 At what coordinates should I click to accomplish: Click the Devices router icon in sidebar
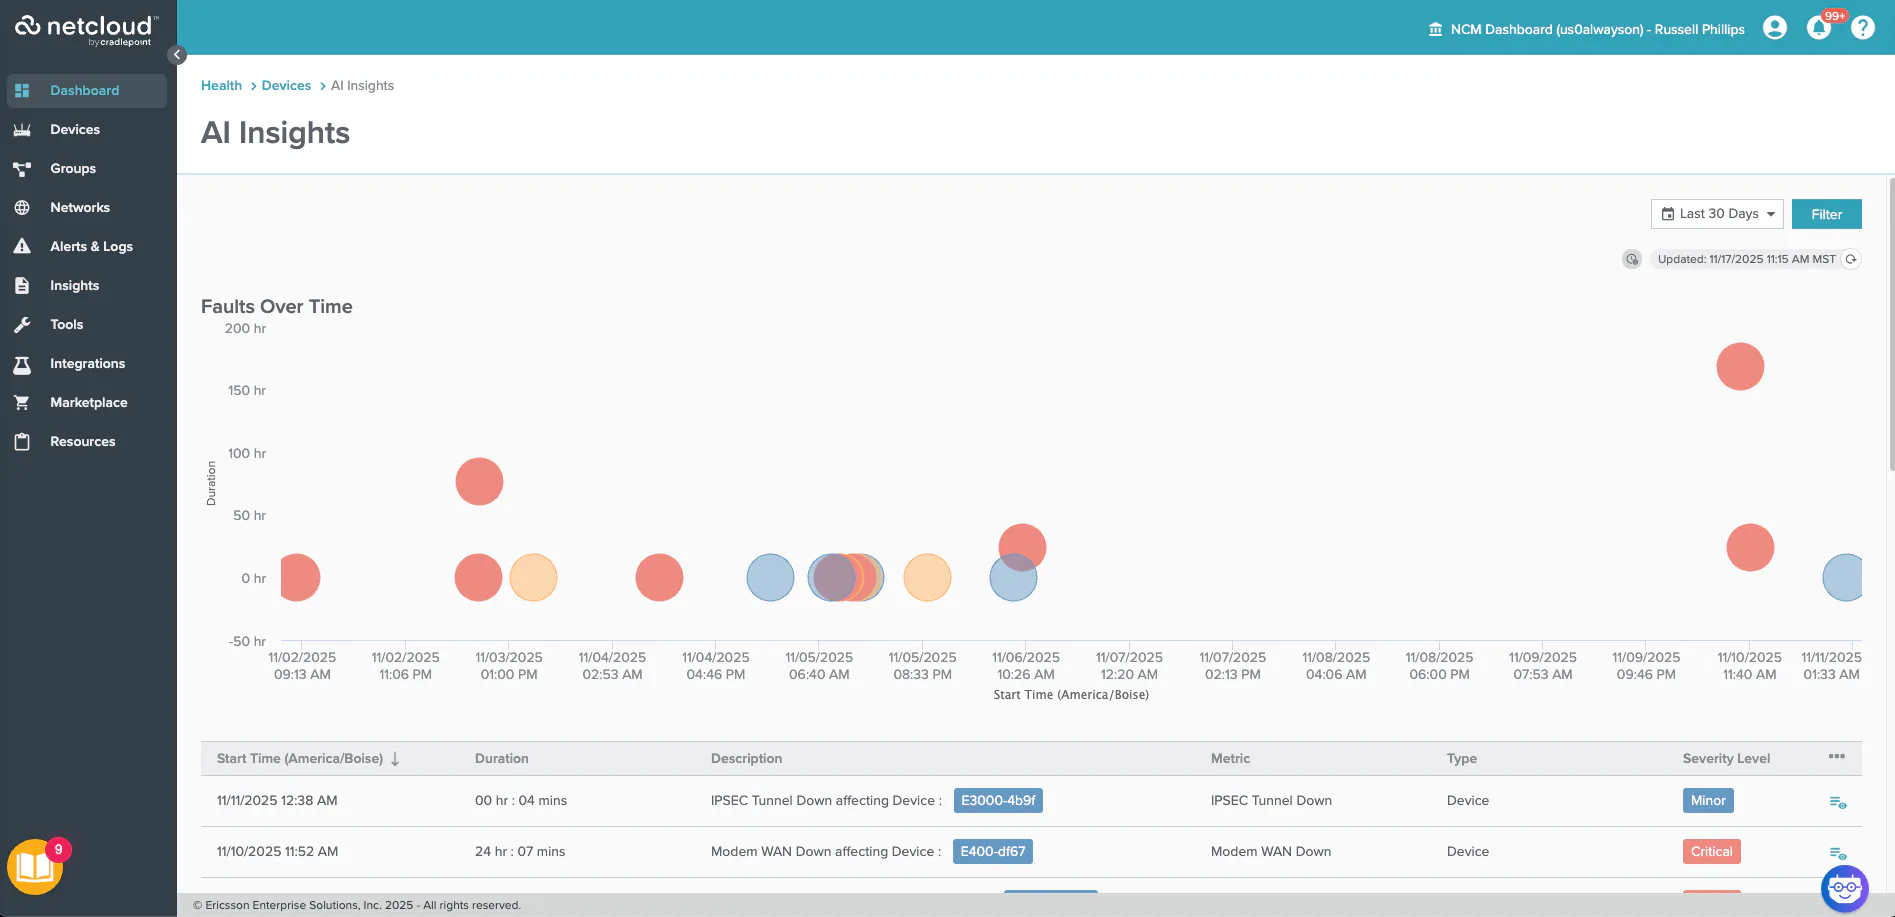[22, 129]
